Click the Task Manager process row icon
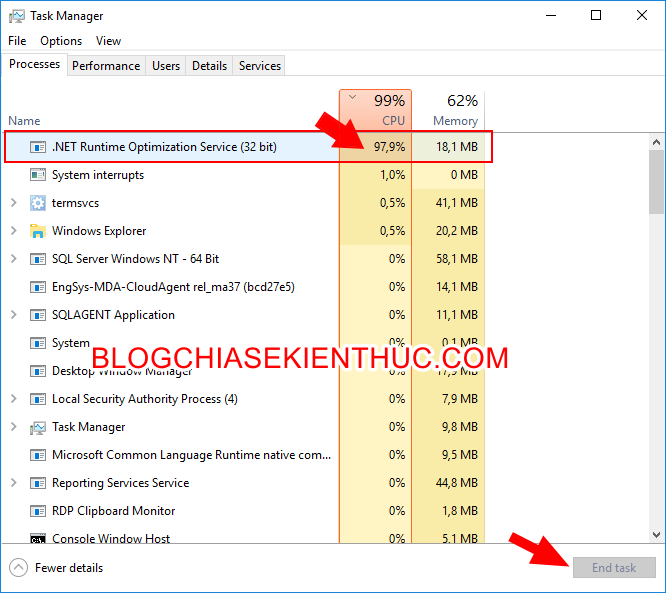666x593 pixels. tap(38, 427)
